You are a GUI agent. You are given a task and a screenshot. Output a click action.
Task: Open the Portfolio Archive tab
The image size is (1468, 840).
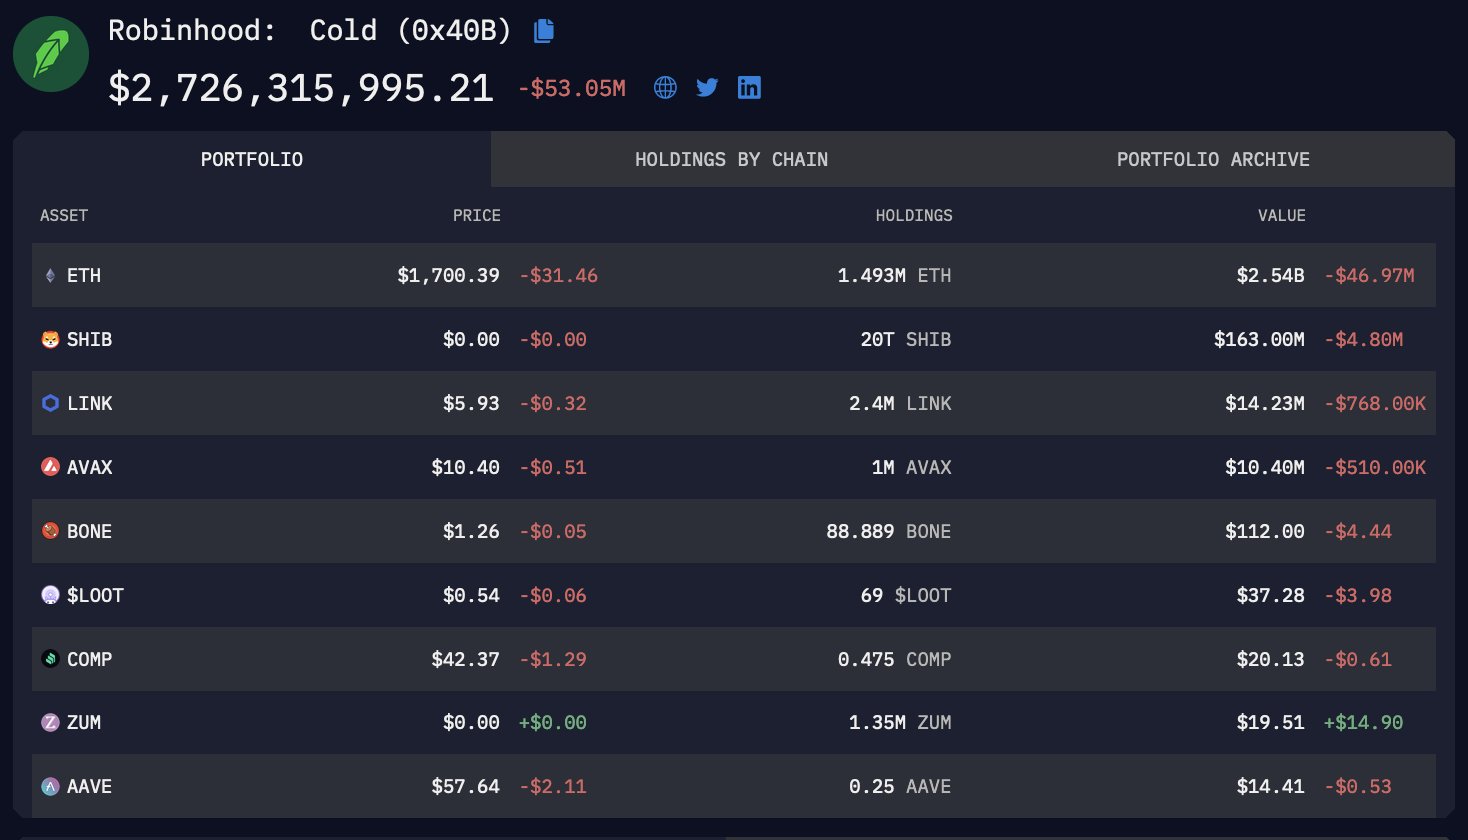pos(1212,159)
